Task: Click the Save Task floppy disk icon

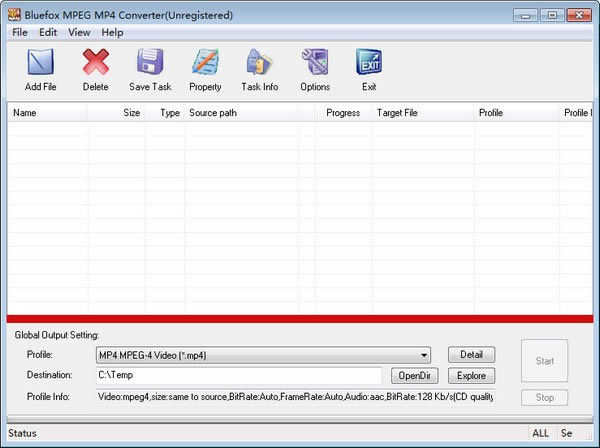Action: pyautogui.click(x=150, y=62)
